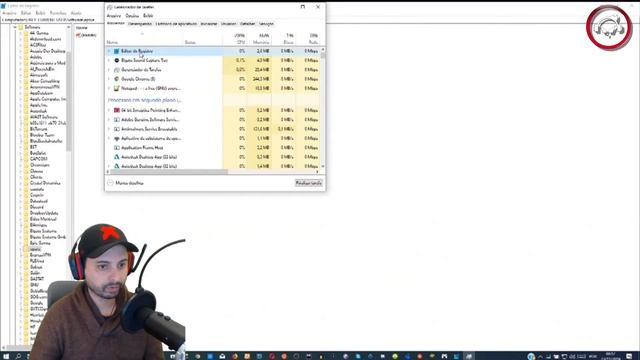
Task: Click the Task Manager title bar icon
Action: point(109,7)
